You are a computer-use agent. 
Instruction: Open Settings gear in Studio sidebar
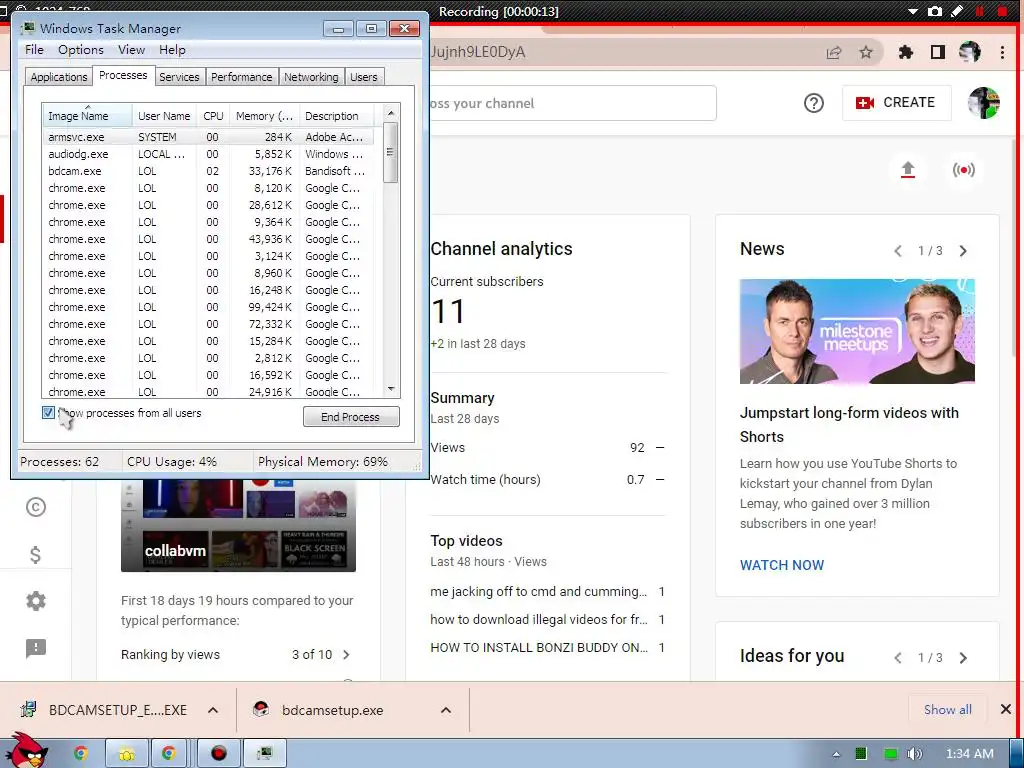[x=36, y=601]
